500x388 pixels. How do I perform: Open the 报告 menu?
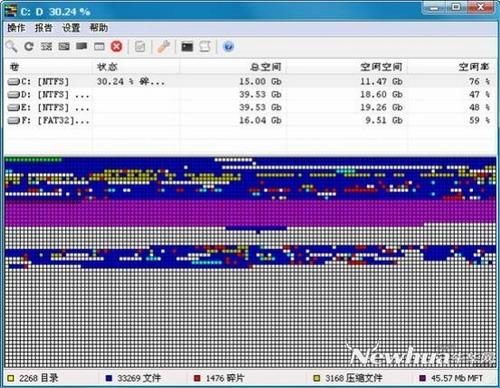(x=44, y=28)
